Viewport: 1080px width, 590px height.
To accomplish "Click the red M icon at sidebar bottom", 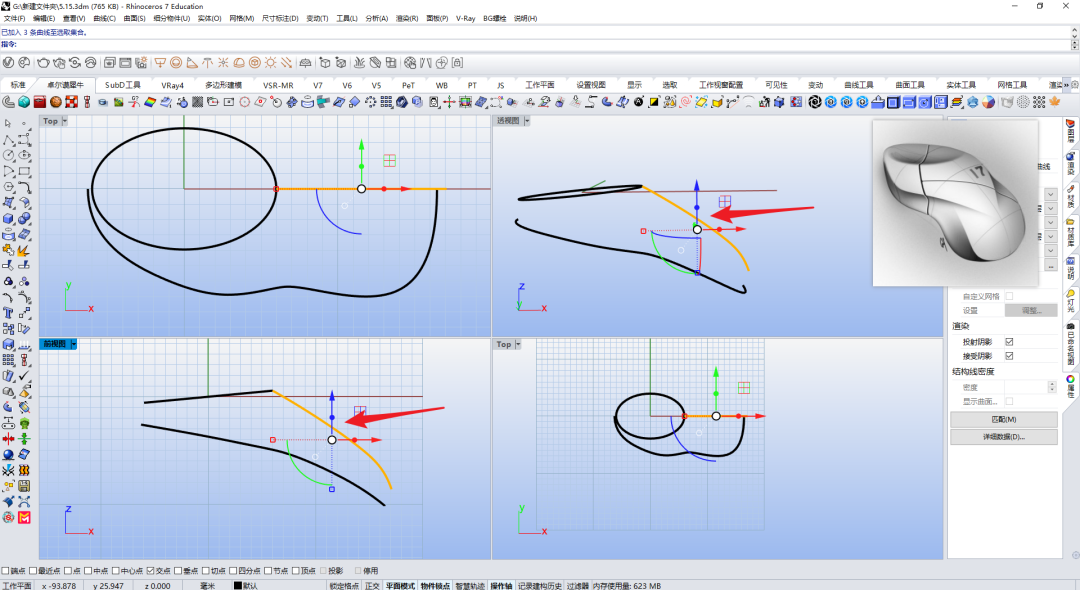I will [24, 517].
